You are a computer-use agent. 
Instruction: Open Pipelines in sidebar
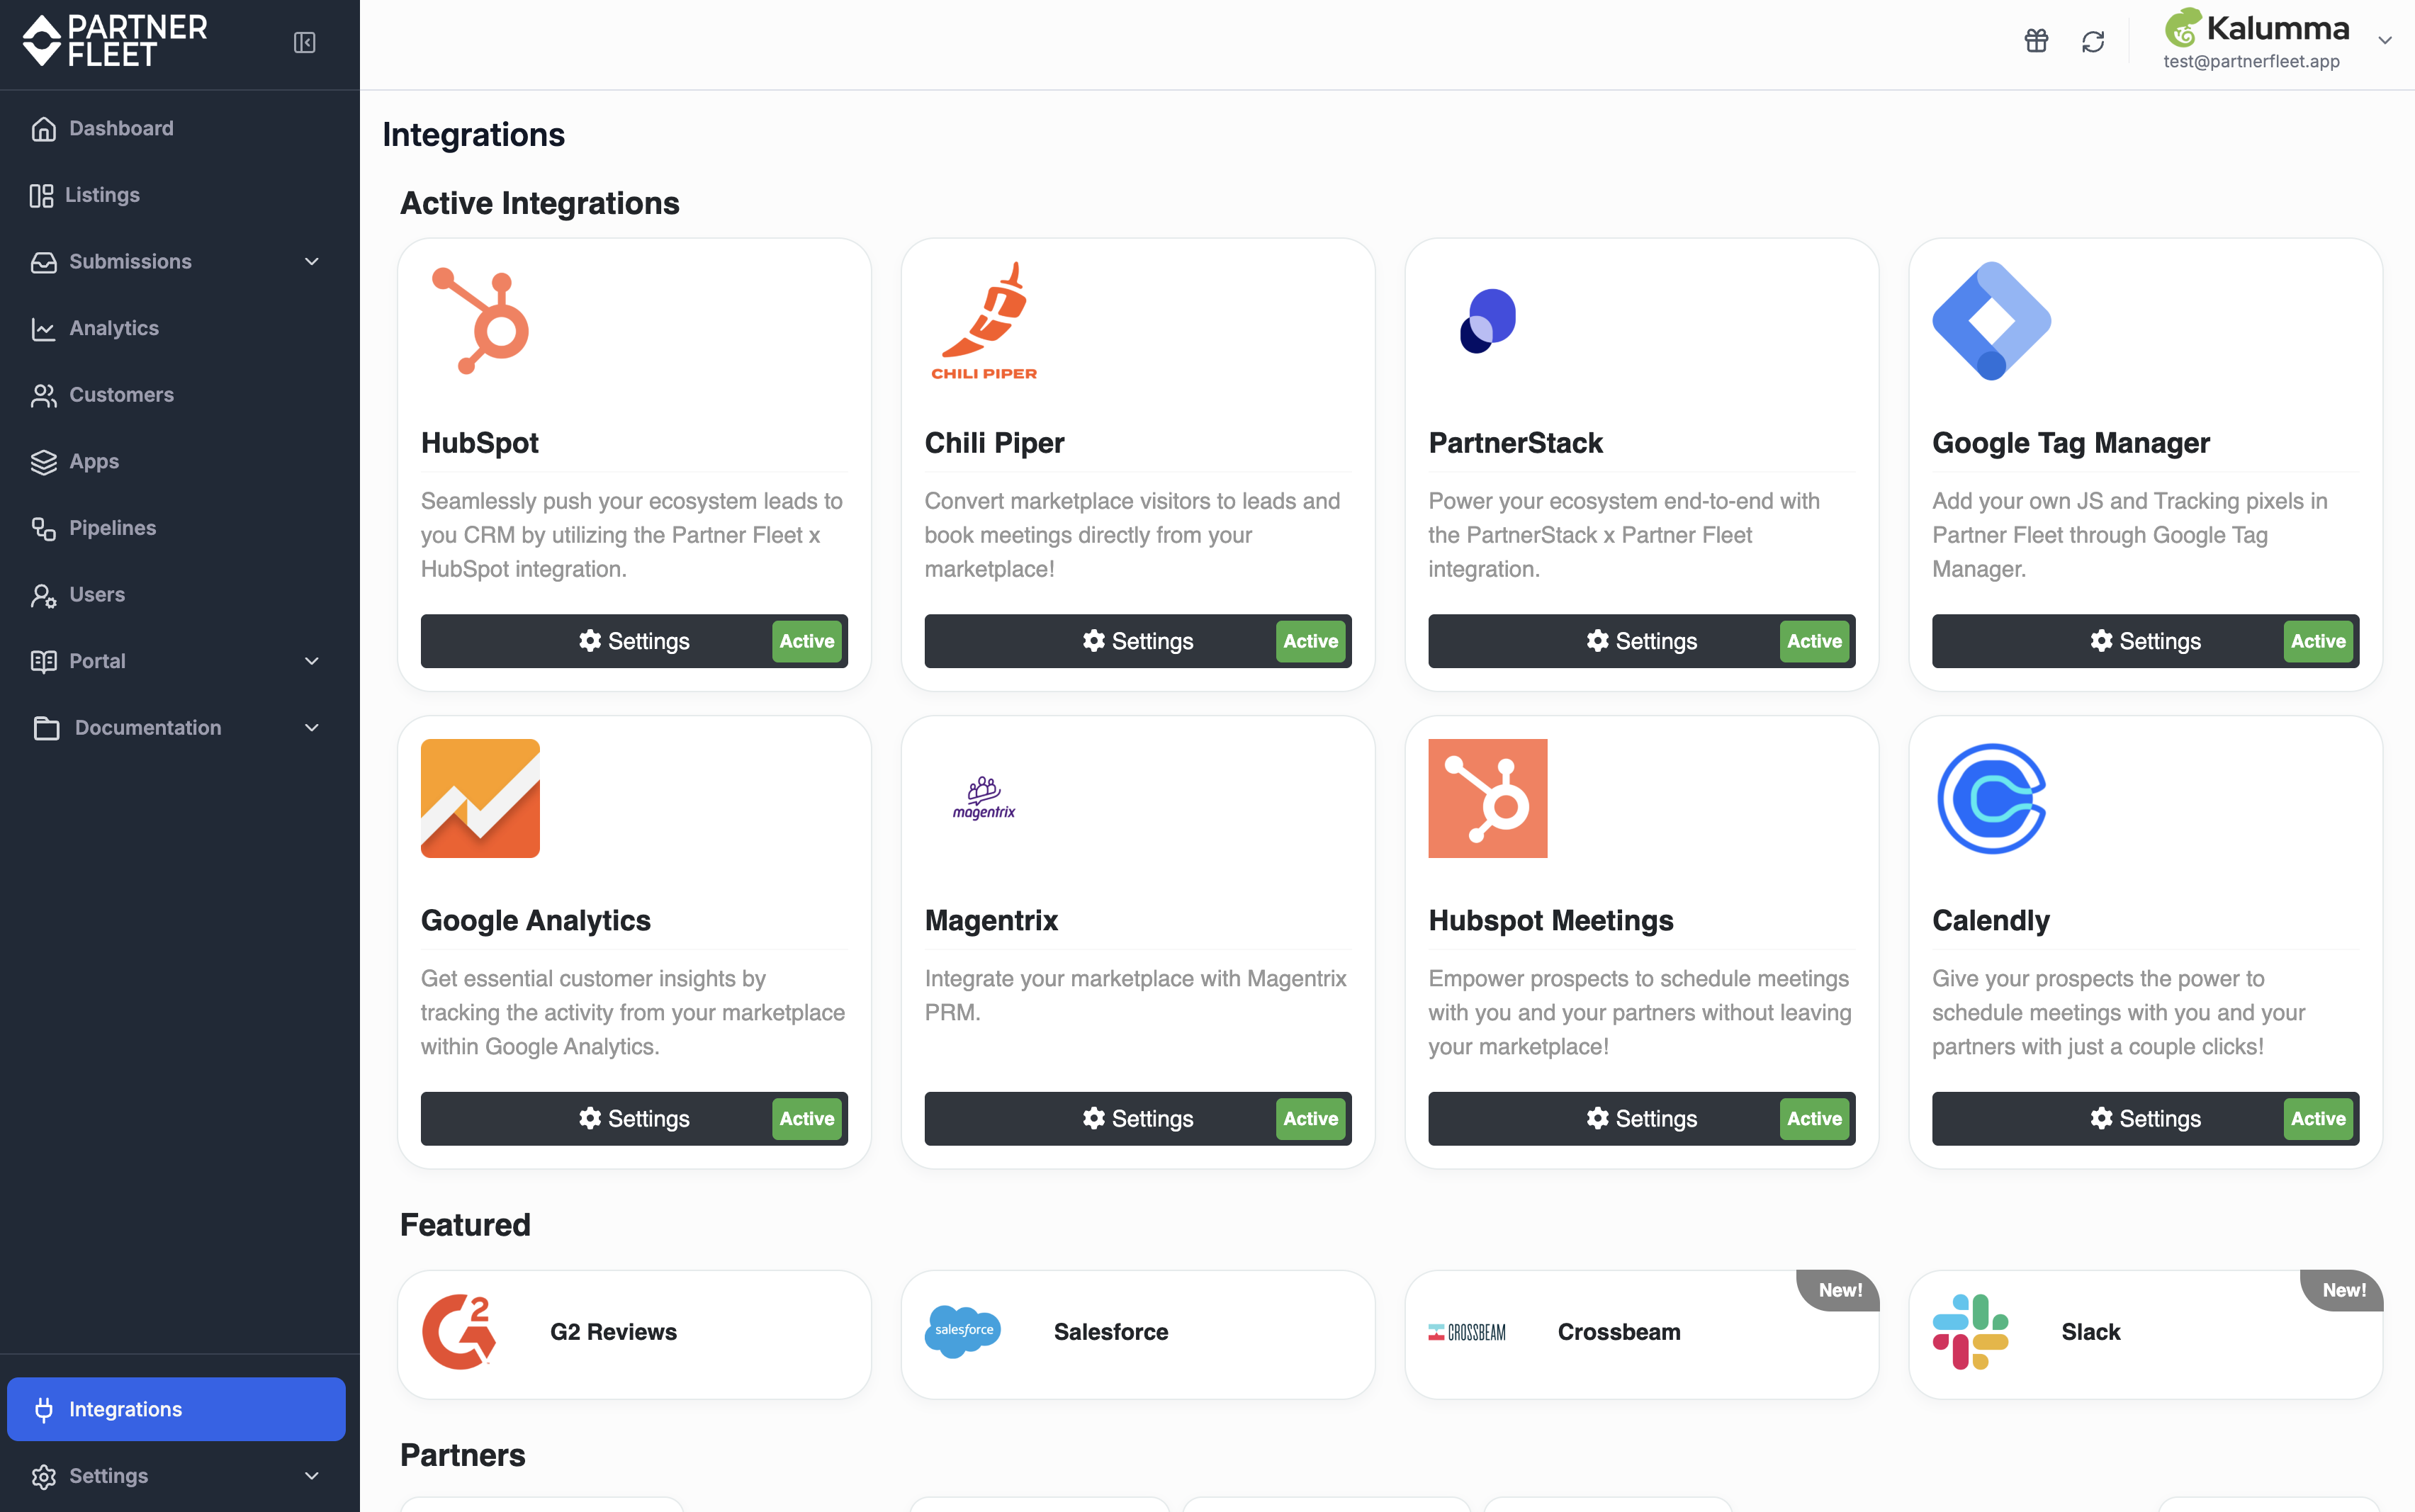tap(112, 528)
